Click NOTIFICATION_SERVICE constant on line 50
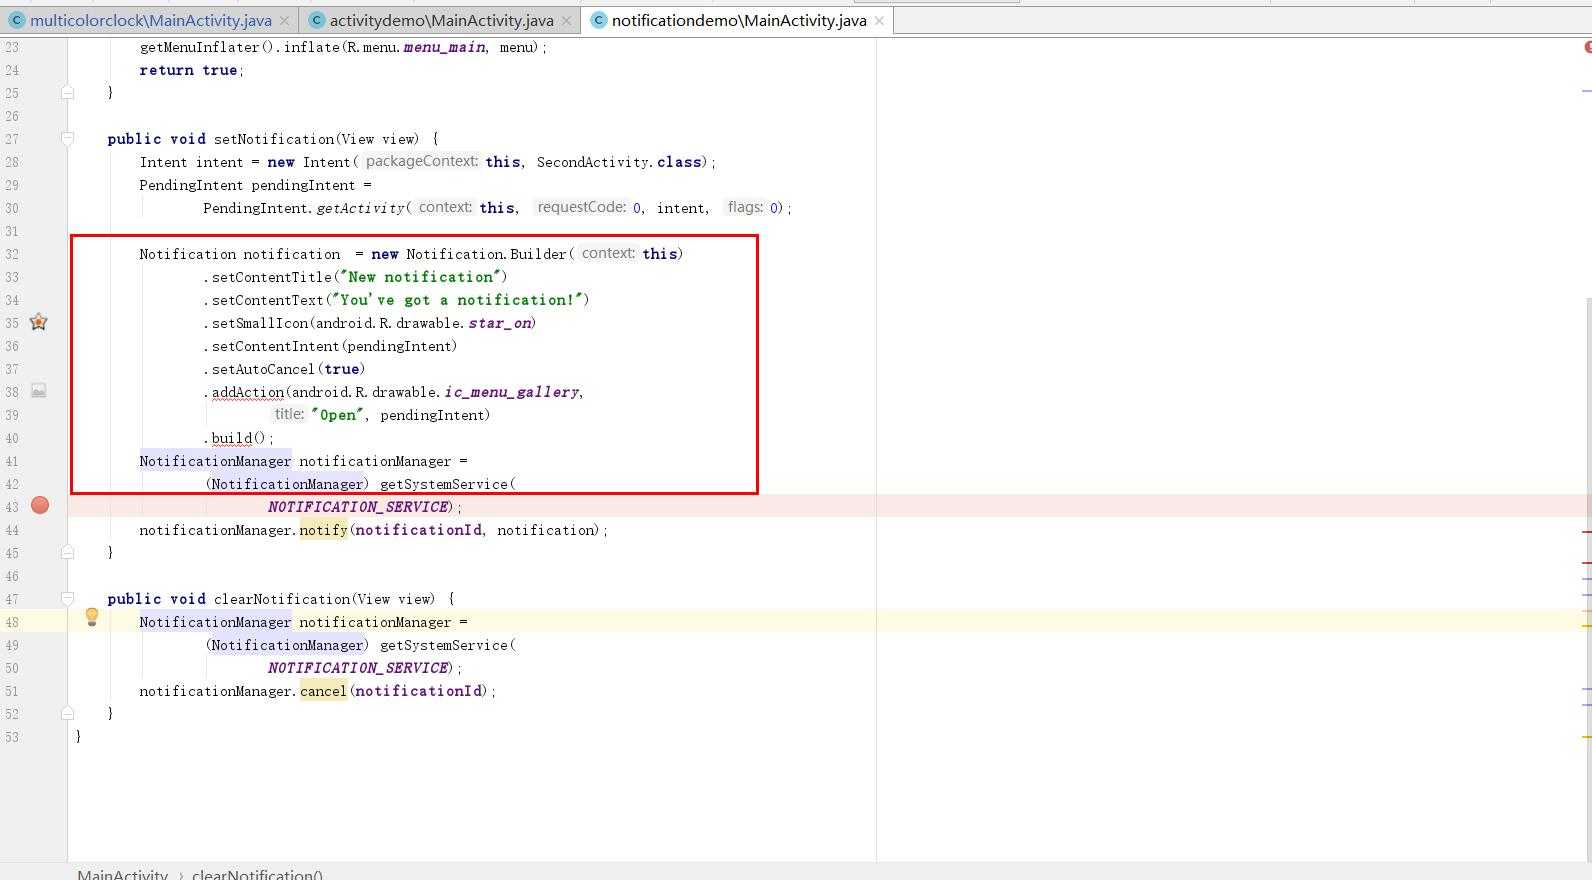Viewport: 1592px width, 880px height. pos(358,668)
